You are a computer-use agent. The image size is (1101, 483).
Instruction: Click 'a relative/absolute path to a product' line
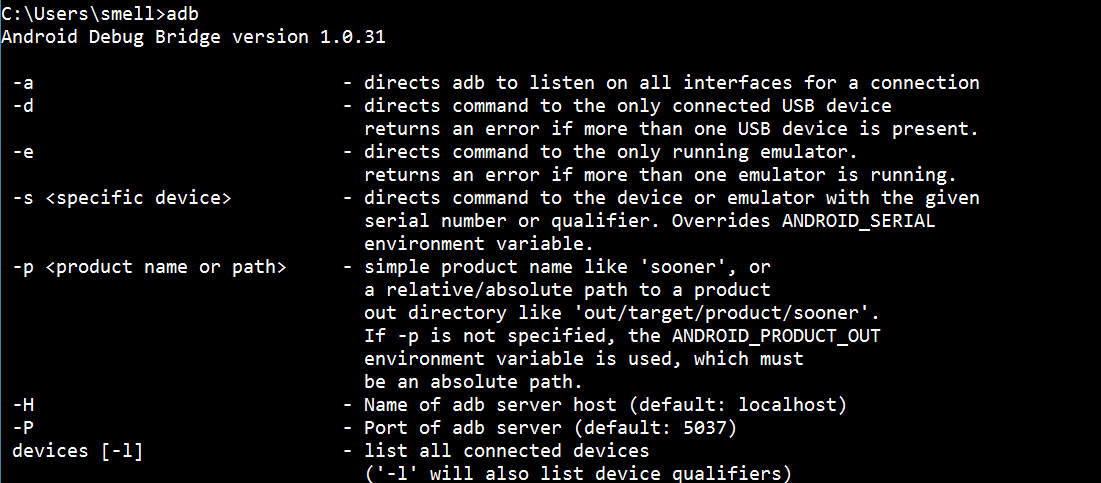pos(567,290)
